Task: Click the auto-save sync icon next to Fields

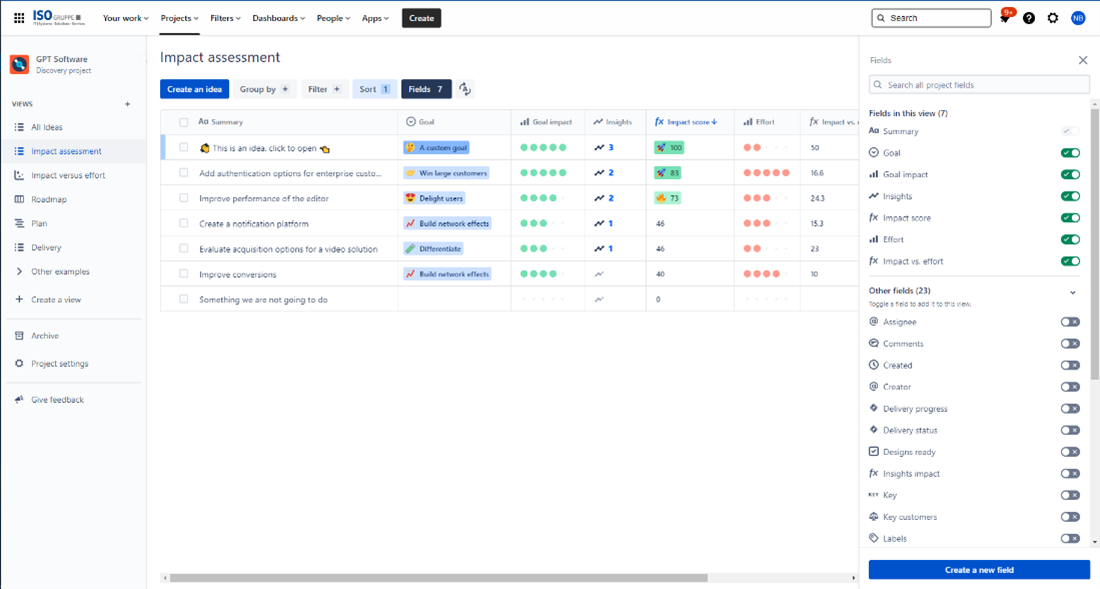Action: tap(465, 89)
